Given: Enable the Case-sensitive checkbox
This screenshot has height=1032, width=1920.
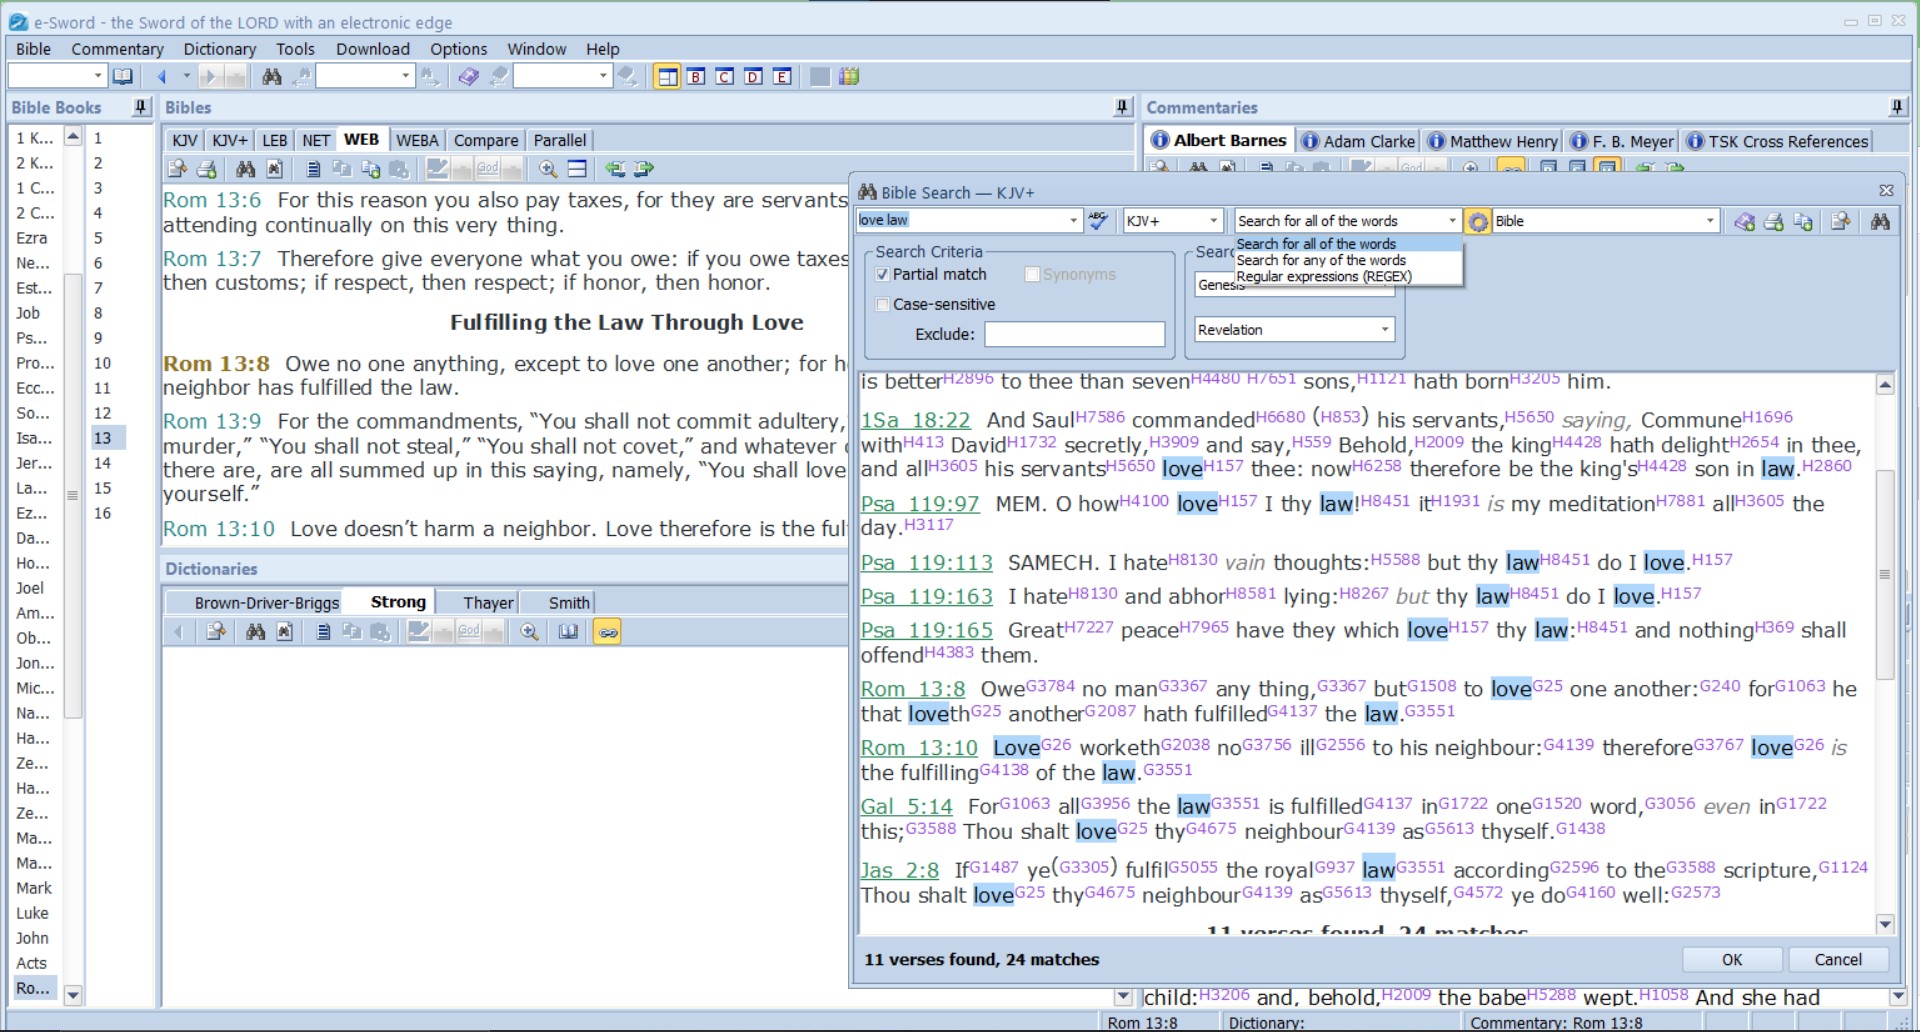Looking at the screenshot, I should [x=882, y=304].
